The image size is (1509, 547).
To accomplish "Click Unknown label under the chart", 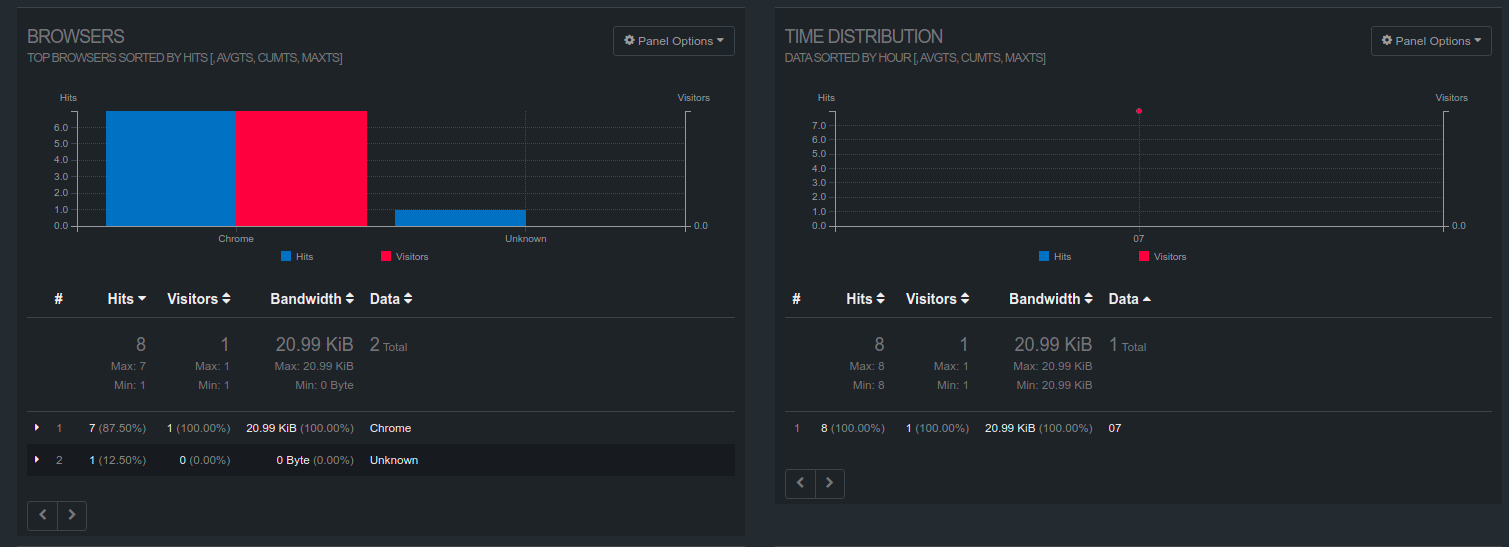I will coord(526,239).
